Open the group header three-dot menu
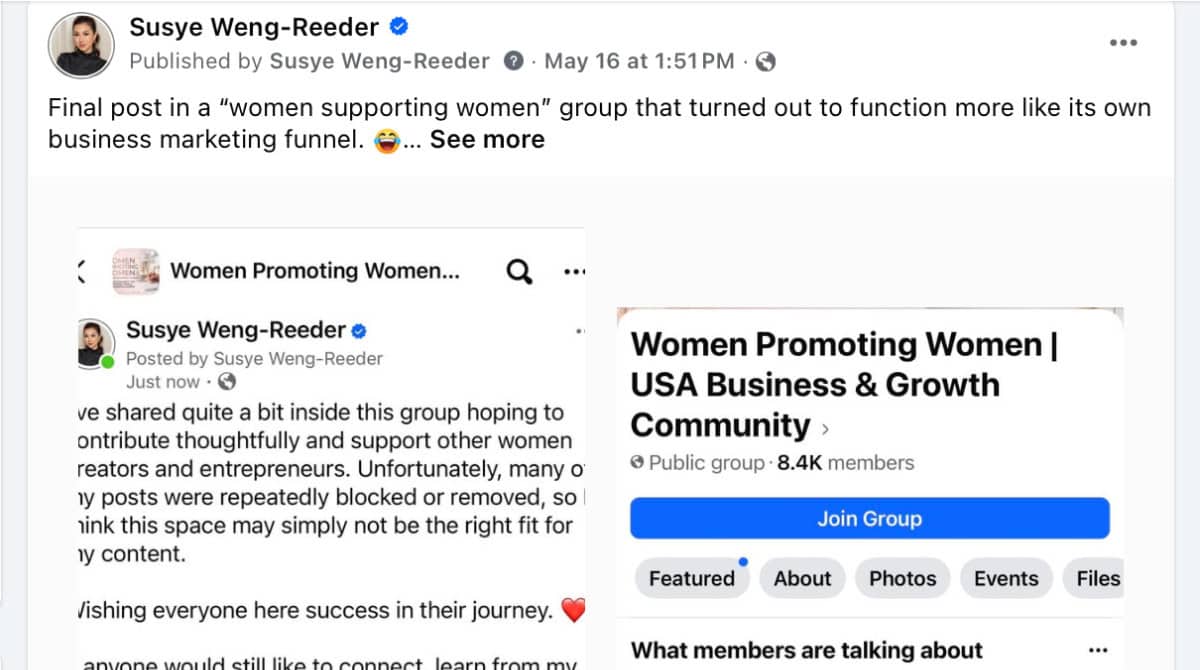The height and width of the screenshot is (670, 1200). point(574,271)
